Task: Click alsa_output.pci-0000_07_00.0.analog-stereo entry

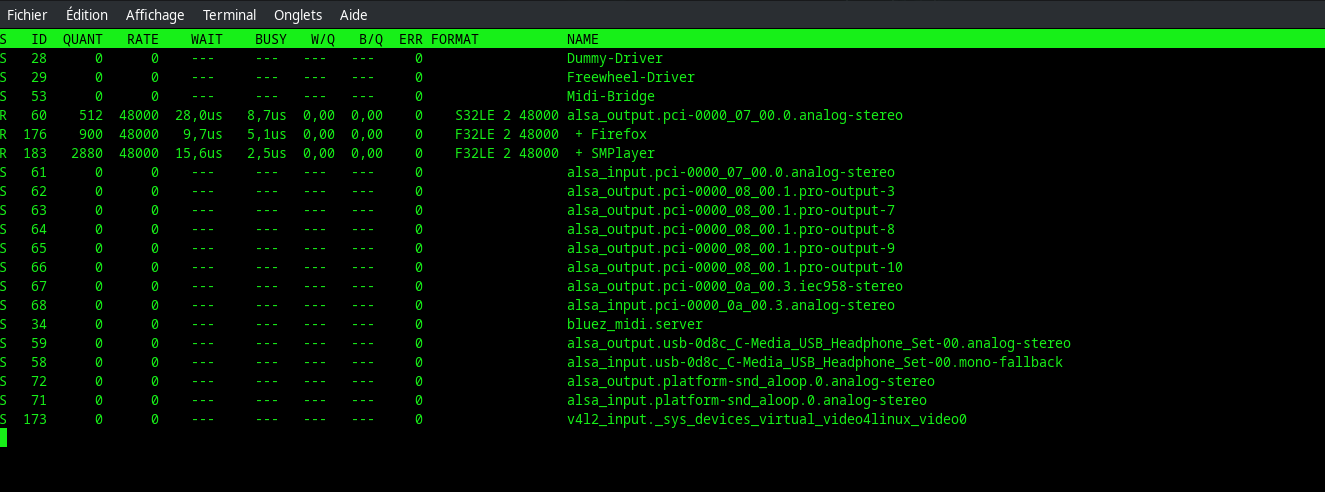Action: (x=735, y=116)
